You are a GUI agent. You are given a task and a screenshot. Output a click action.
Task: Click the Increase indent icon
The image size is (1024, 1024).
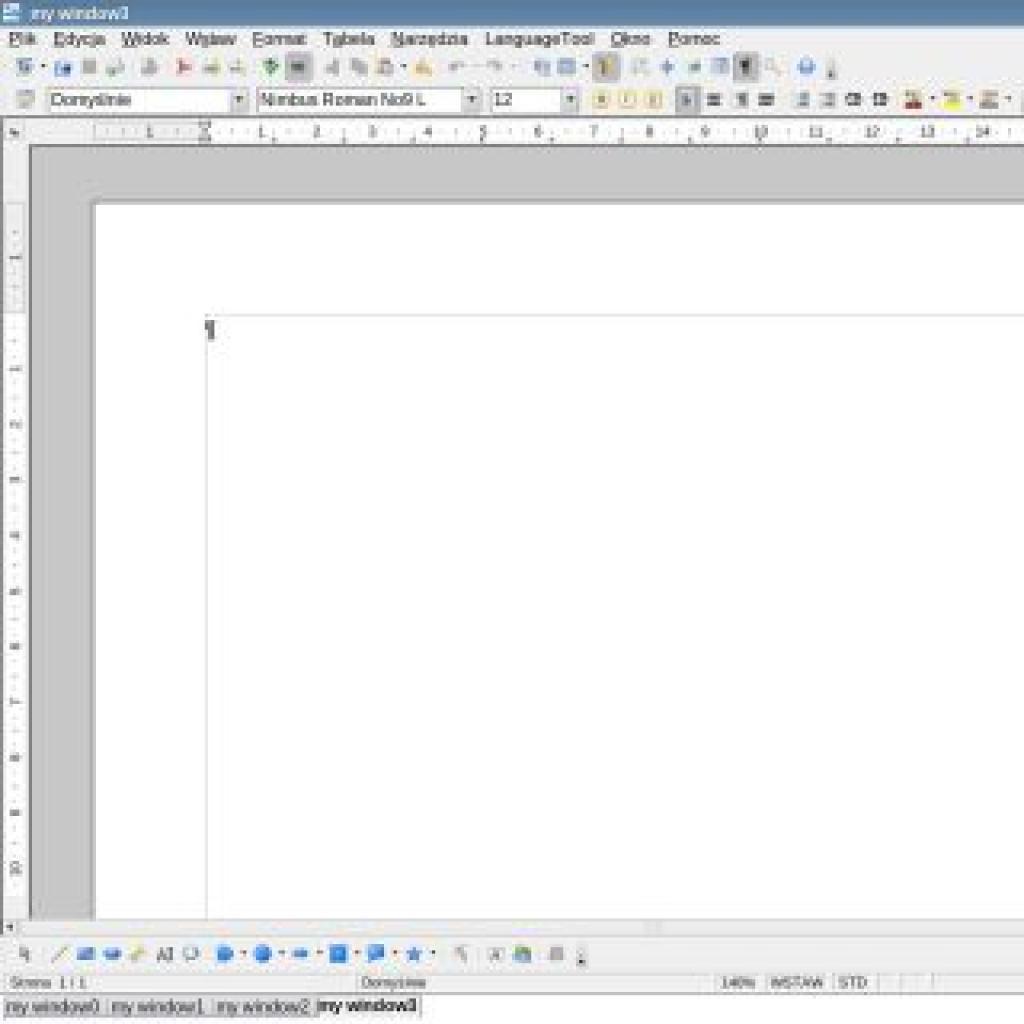point(880,100)
